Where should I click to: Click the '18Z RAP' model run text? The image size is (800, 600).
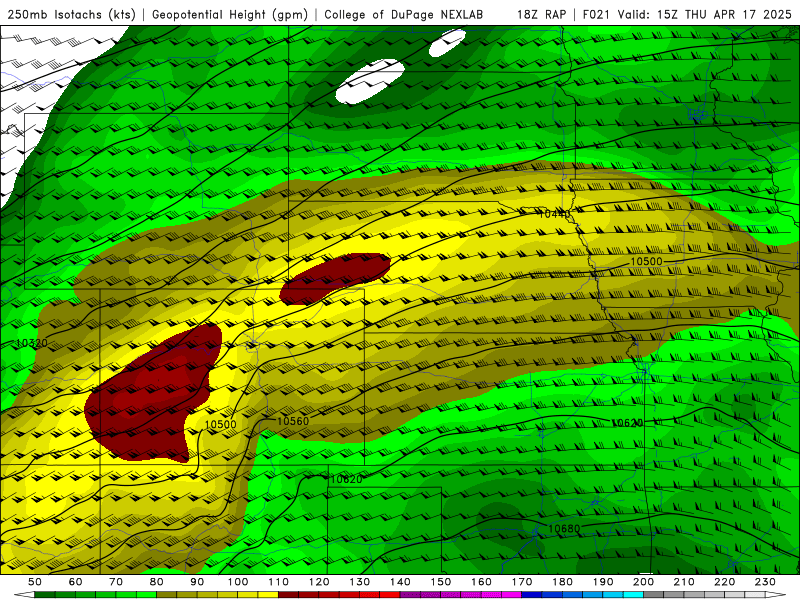point(541,15)
